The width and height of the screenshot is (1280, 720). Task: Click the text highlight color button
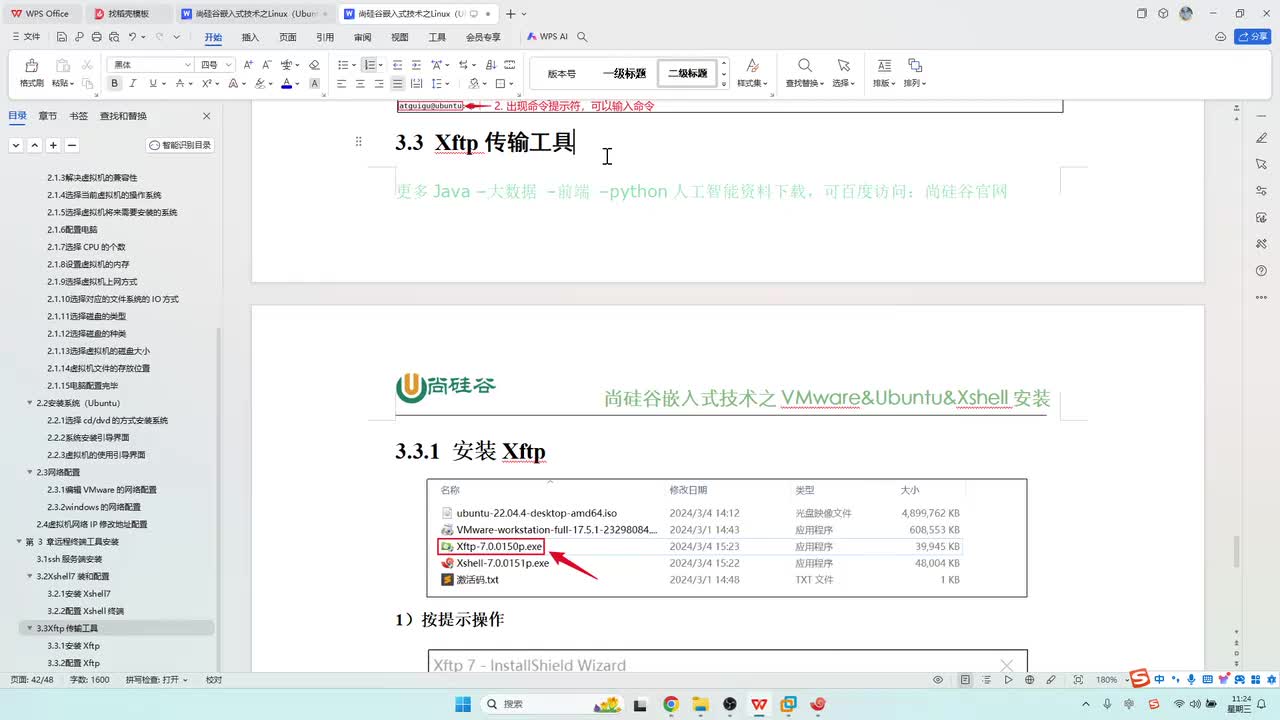pyautogui.click(x=258, y=84)
